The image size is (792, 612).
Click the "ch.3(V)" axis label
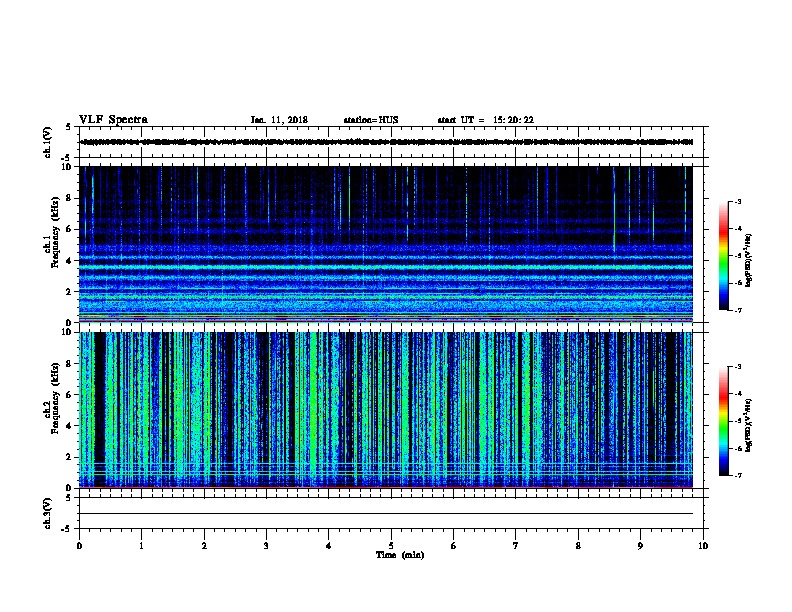(47, 513)
